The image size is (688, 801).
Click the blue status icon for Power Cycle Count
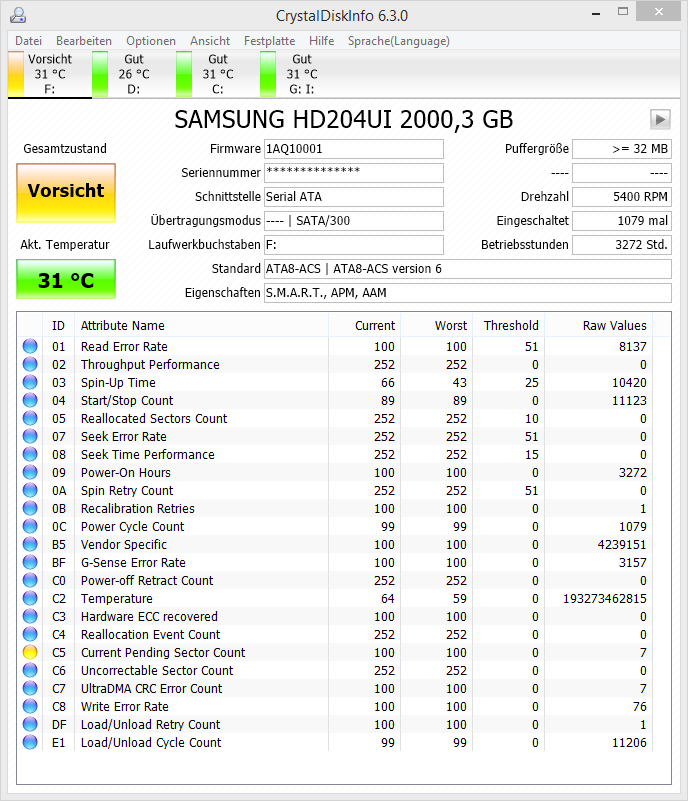30,526
